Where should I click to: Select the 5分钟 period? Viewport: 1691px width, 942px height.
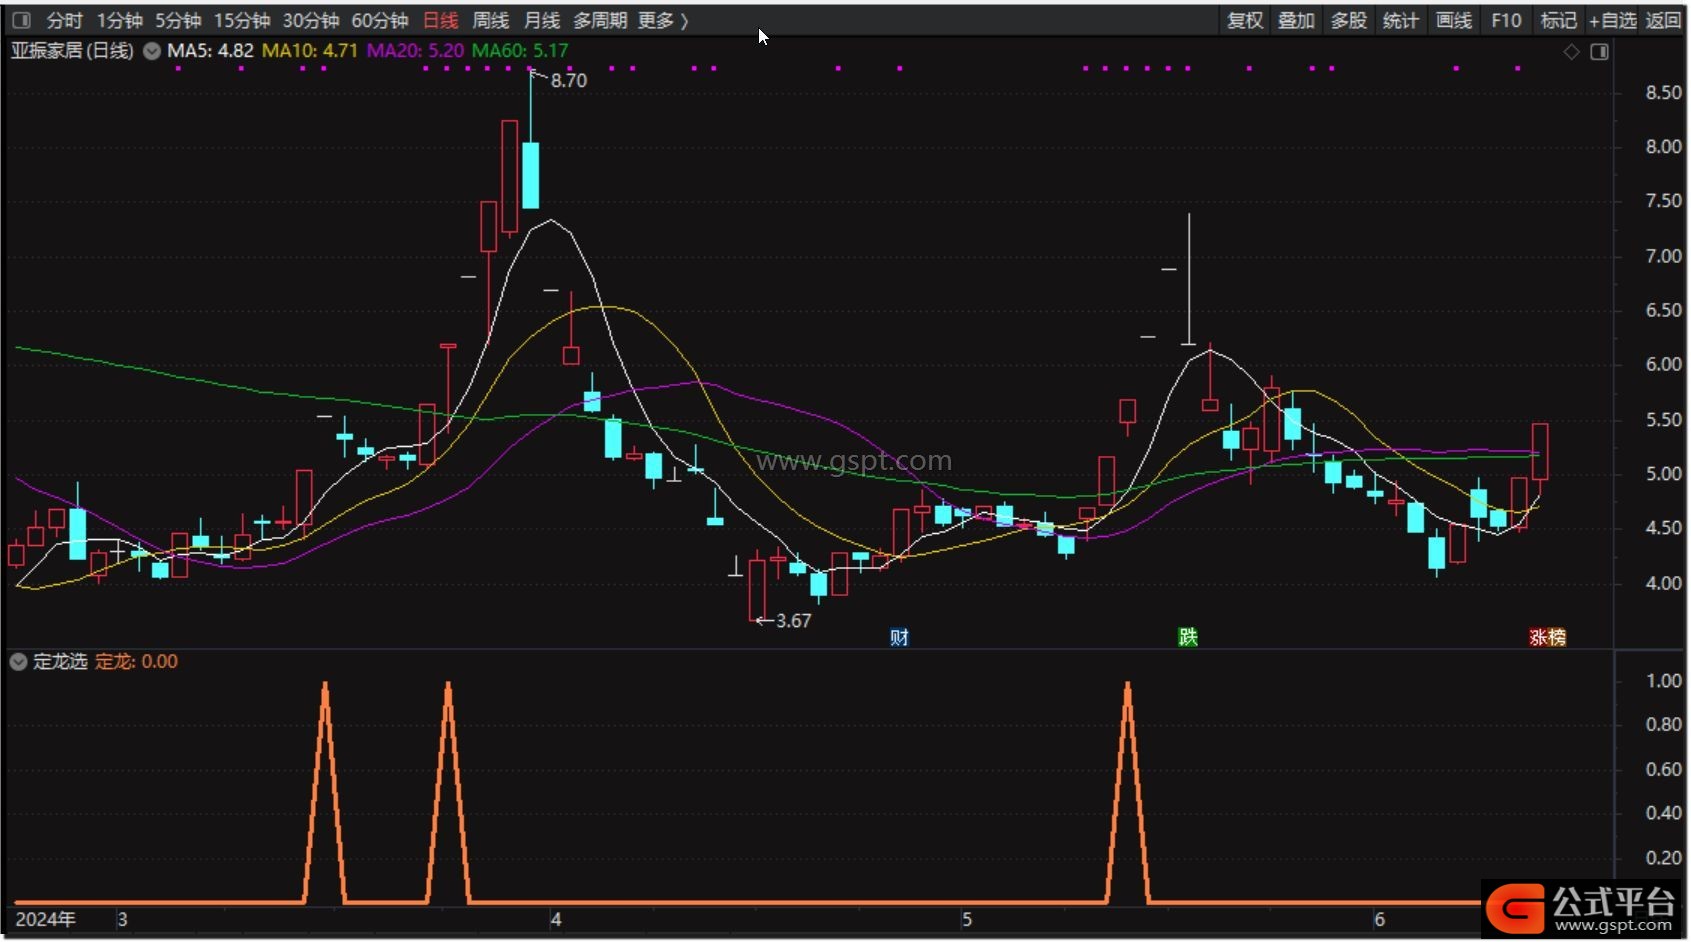(178, 20)
